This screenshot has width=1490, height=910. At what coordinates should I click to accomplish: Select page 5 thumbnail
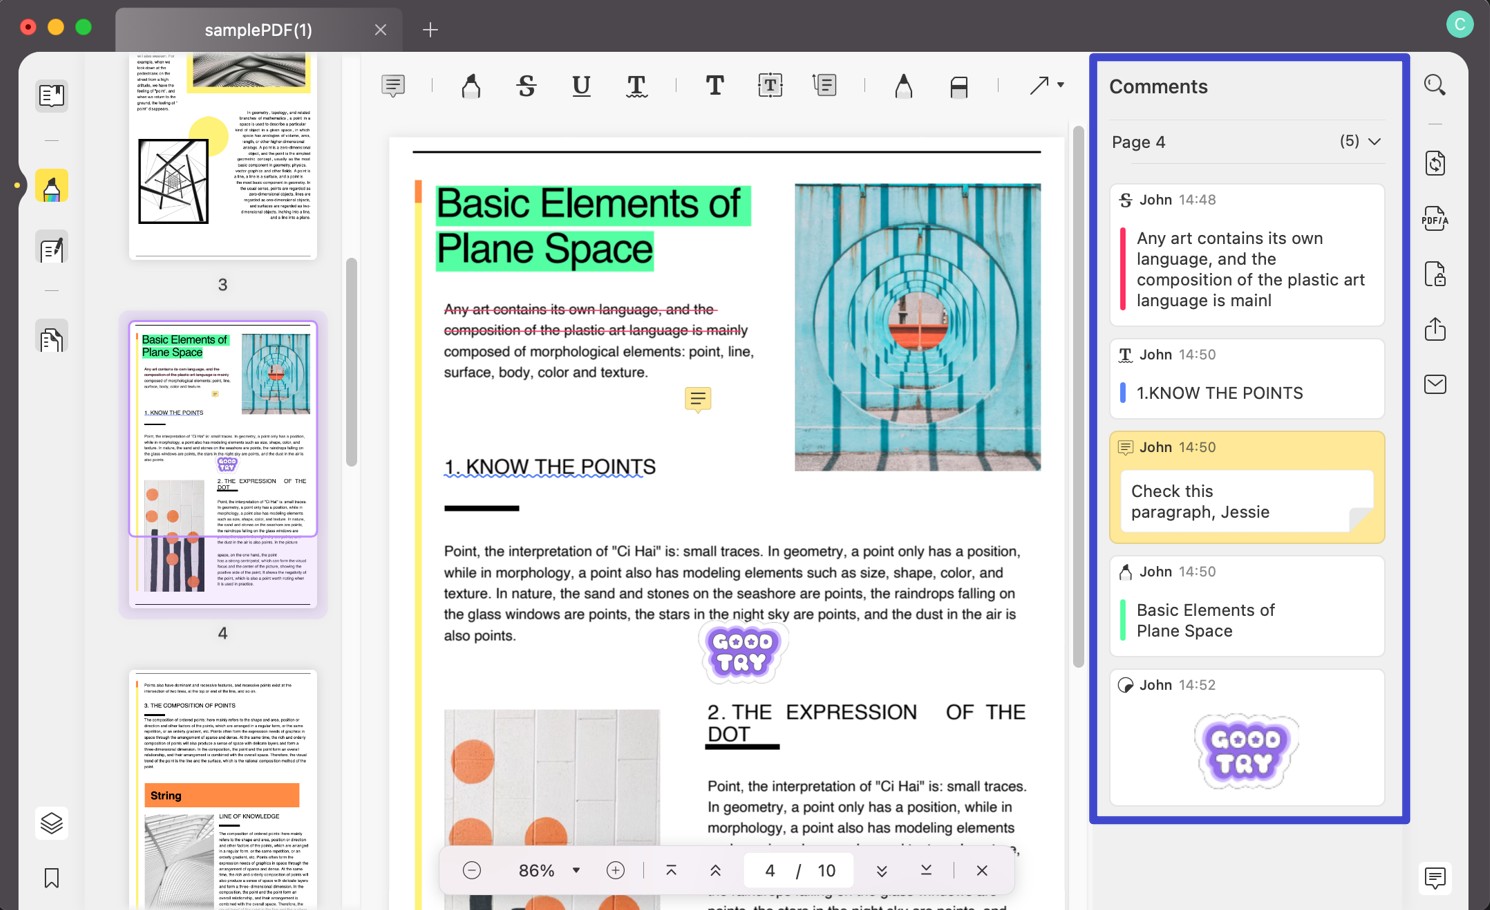[222, 789]
